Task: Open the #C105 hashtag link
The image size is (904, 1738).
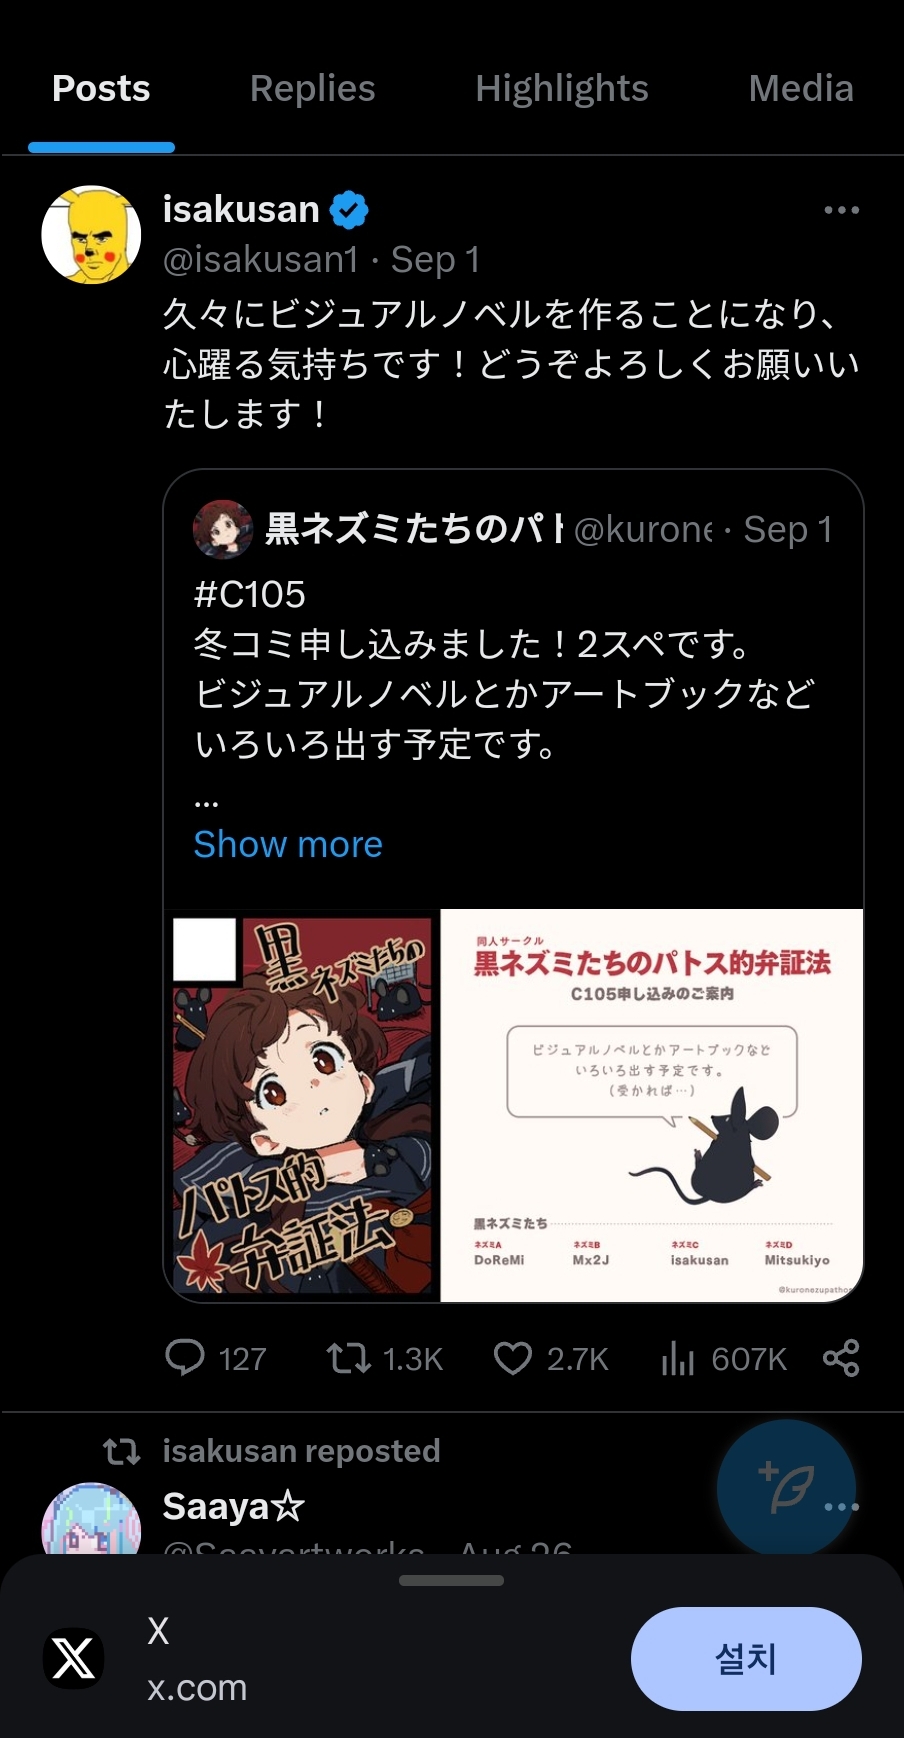Action: pos(249,594)
